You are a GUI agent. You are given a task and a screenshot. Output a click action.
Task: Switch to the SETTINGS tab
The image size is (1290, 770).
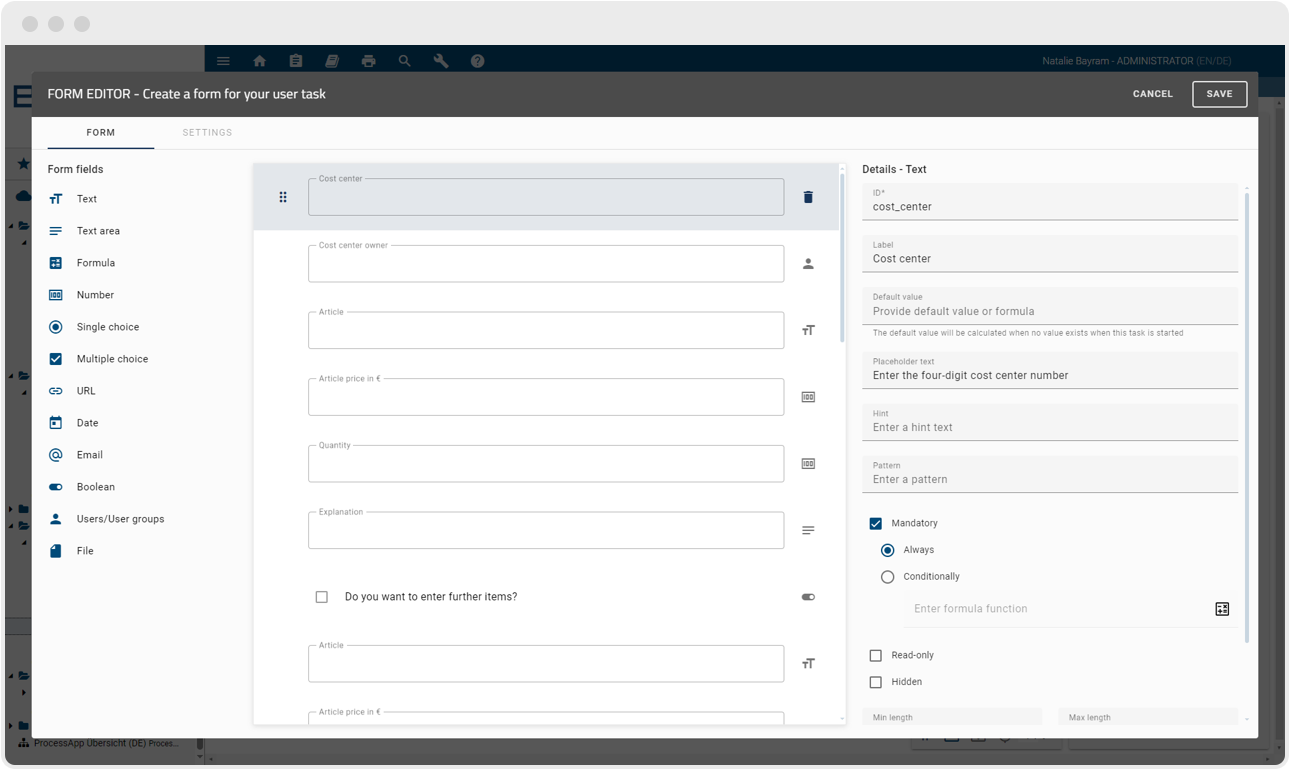(207, 133)
